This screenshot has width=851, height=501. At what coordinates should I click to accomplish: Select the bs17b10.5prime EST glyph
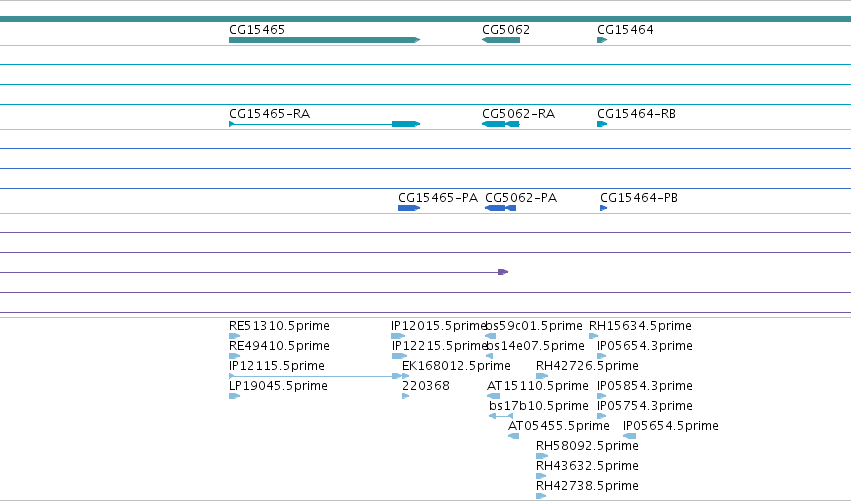click(501, 416)
